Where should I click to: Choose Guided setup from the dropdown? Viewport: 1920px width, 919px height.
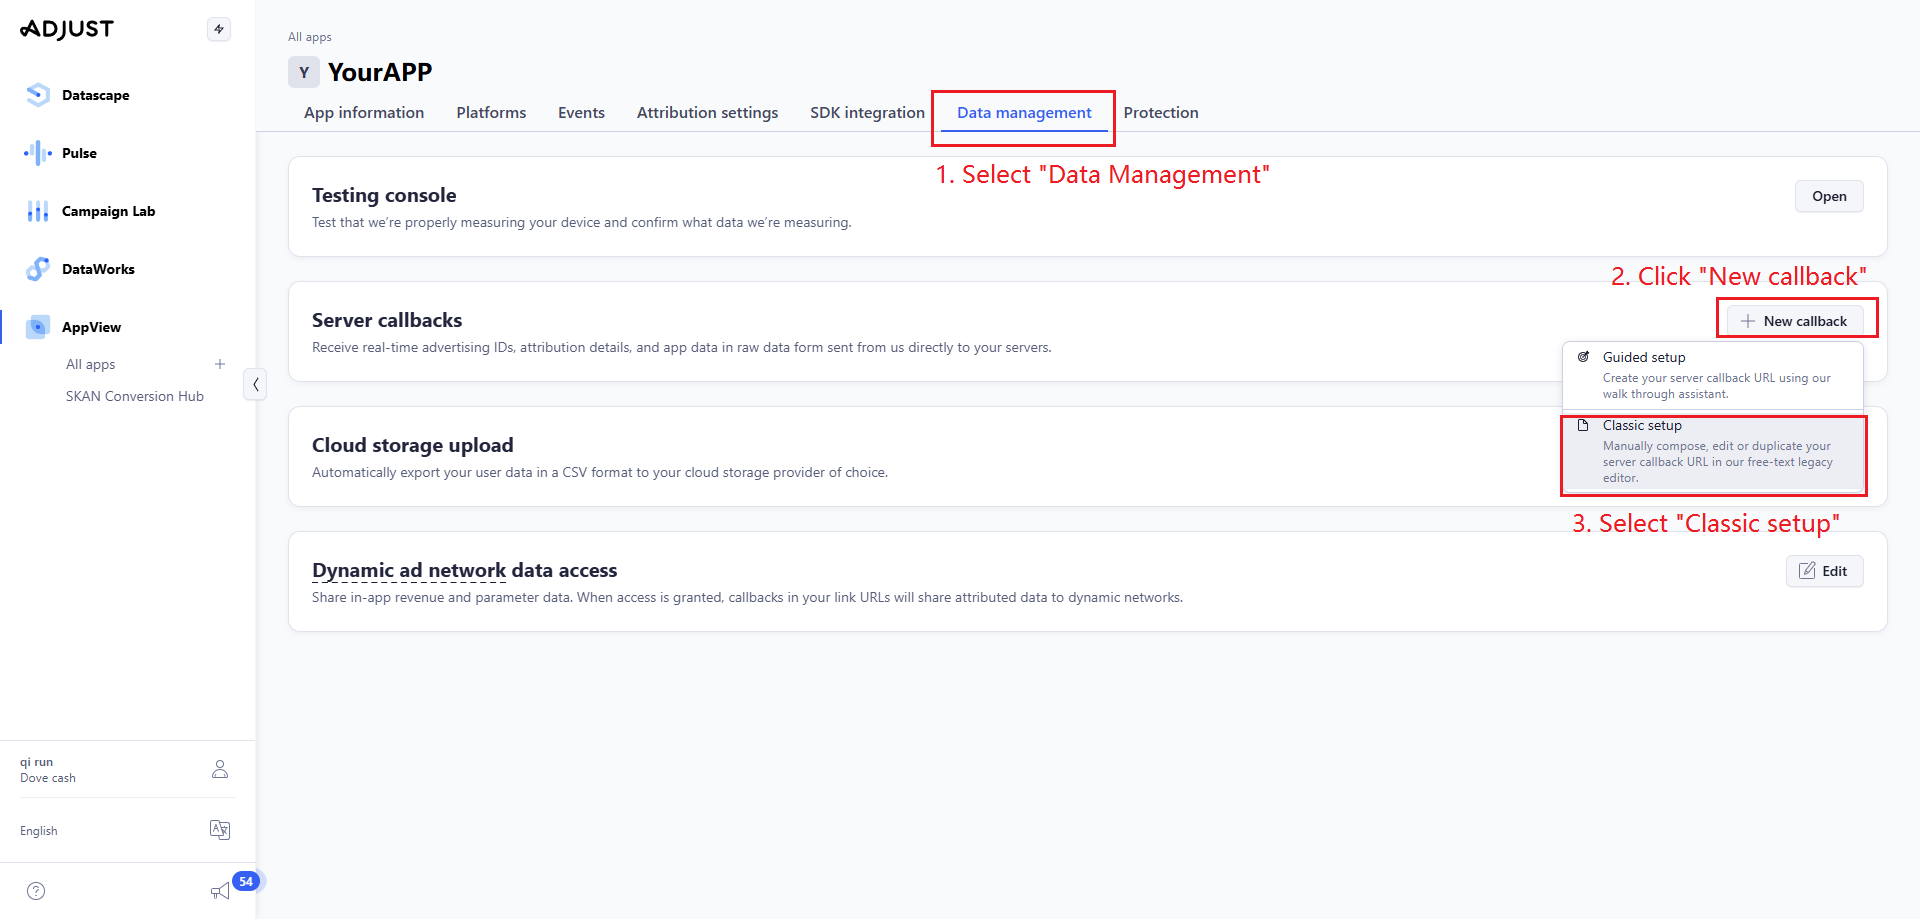pos(1713,375)
